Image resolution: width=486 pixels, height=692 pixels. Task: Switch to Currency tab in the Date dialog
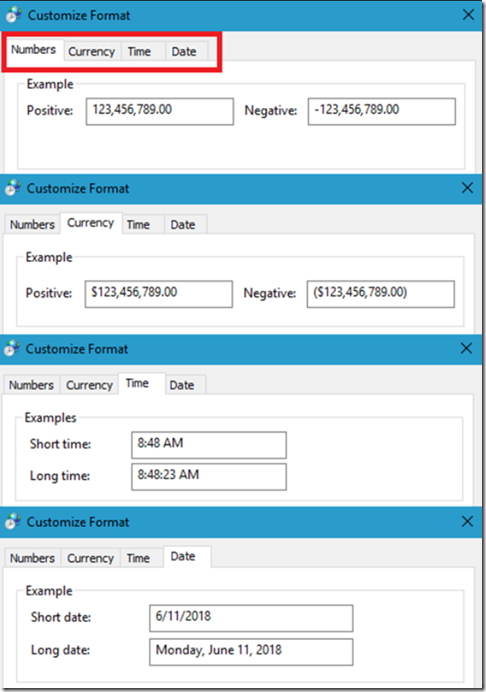coord(90,558)
